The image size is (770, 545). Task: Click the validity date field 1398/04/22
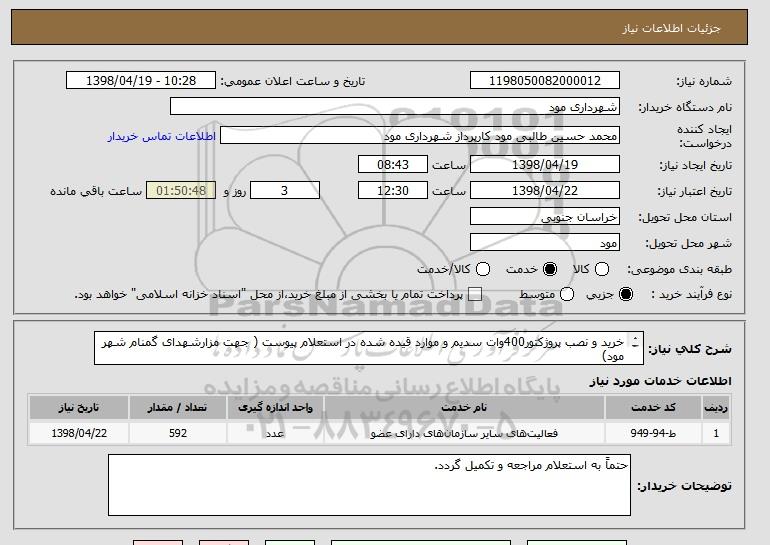[545, 191]
